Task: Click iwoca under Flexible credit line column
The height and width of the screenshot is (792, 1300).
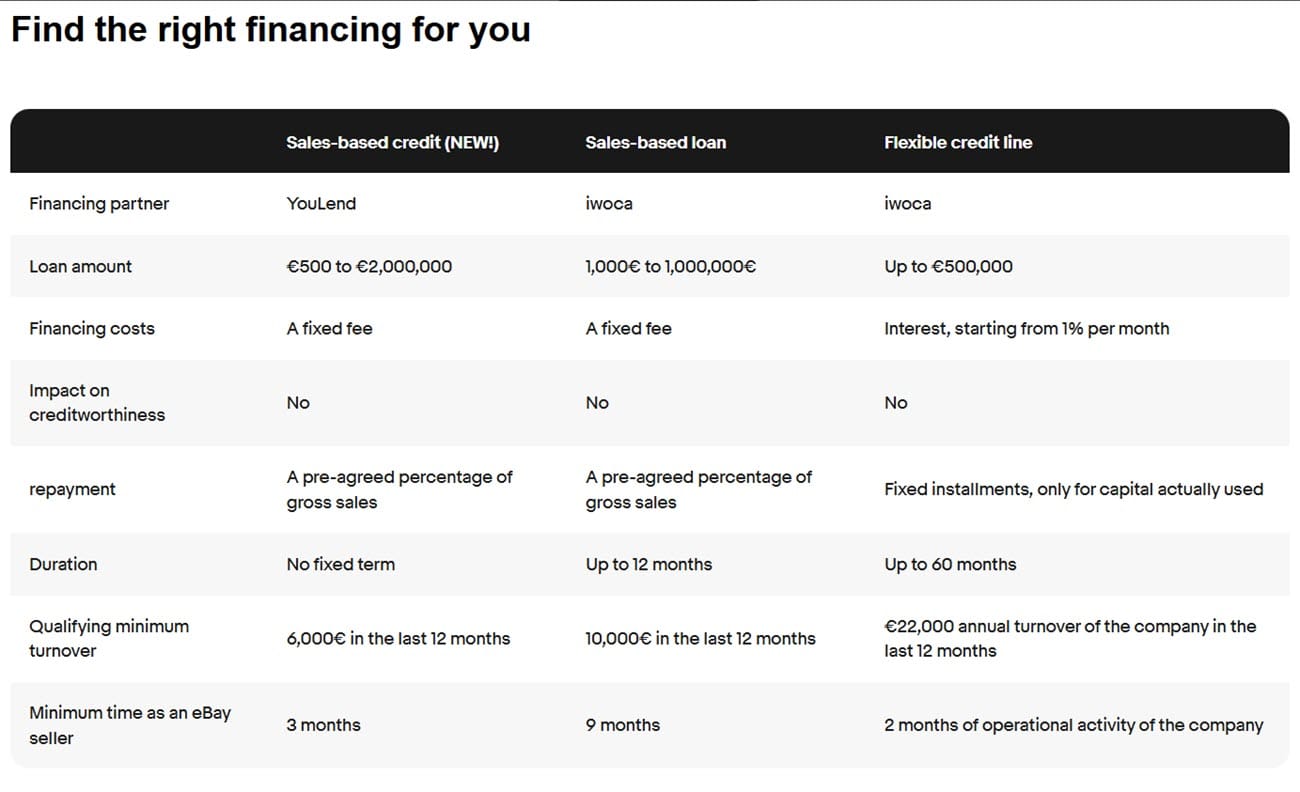Action: tap(907, 204)
